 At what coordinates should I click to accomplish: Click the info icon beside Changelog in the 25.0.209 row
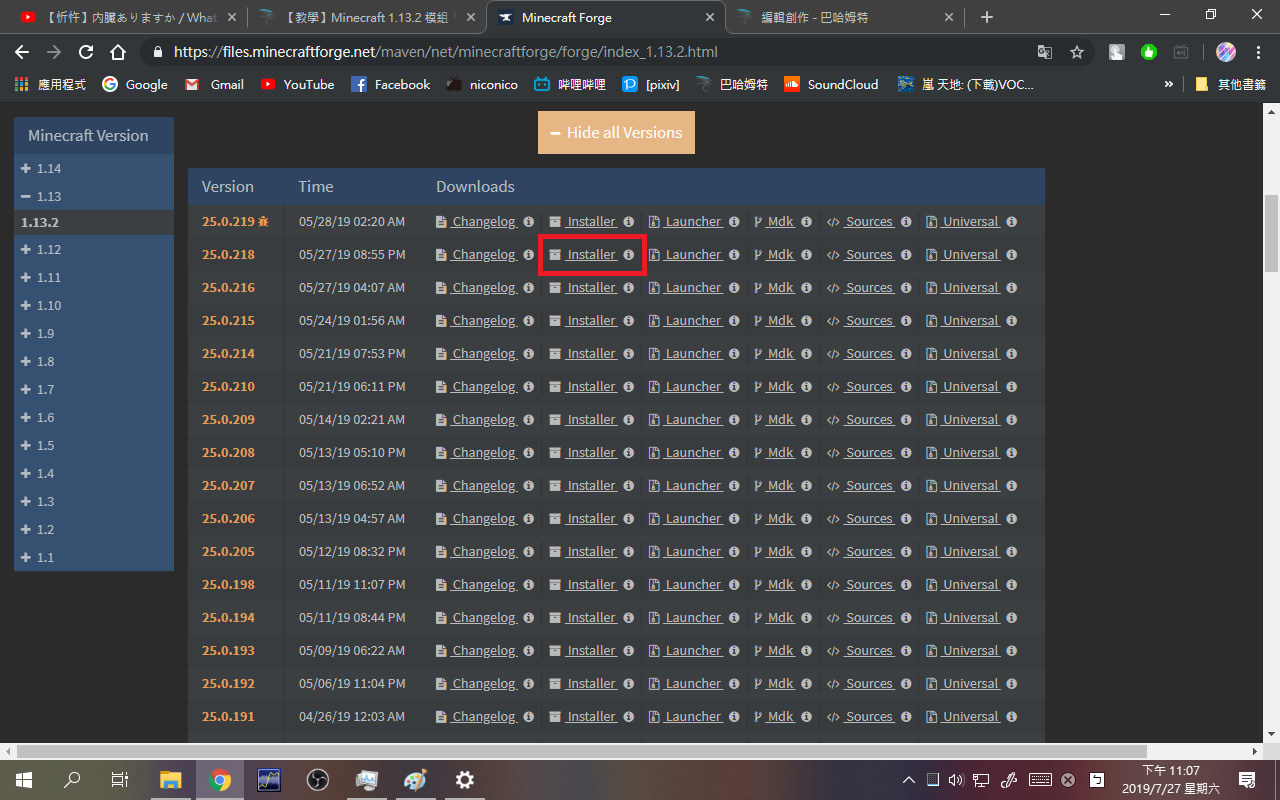(x=528, y=420)
